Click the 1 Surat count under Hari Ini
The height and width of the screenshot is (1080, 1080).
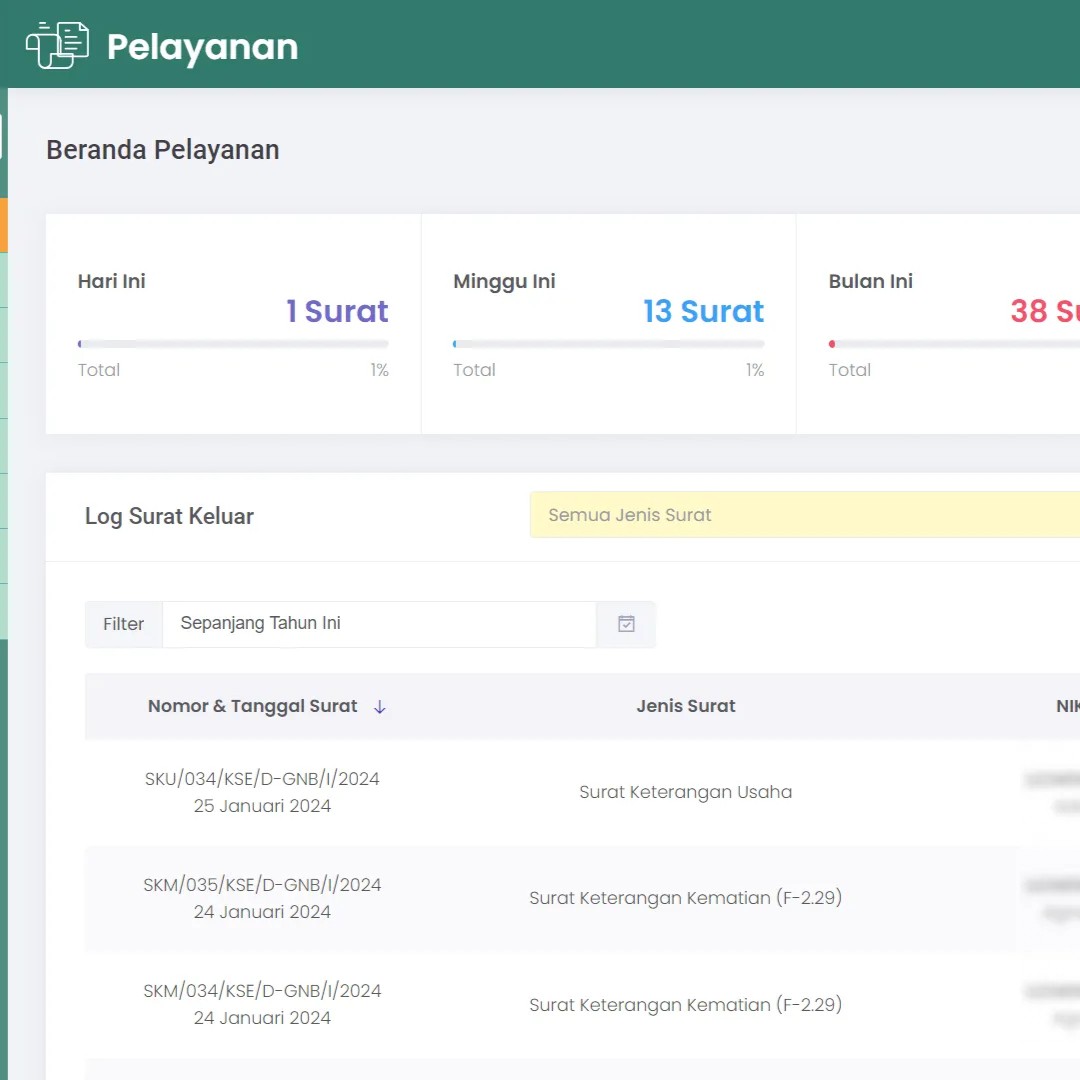[x=337, y=312]
